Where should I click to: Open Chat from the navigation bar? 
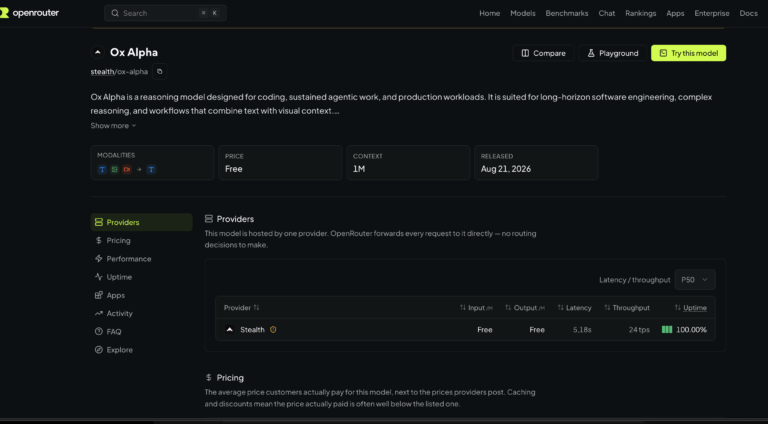[606, 13]
